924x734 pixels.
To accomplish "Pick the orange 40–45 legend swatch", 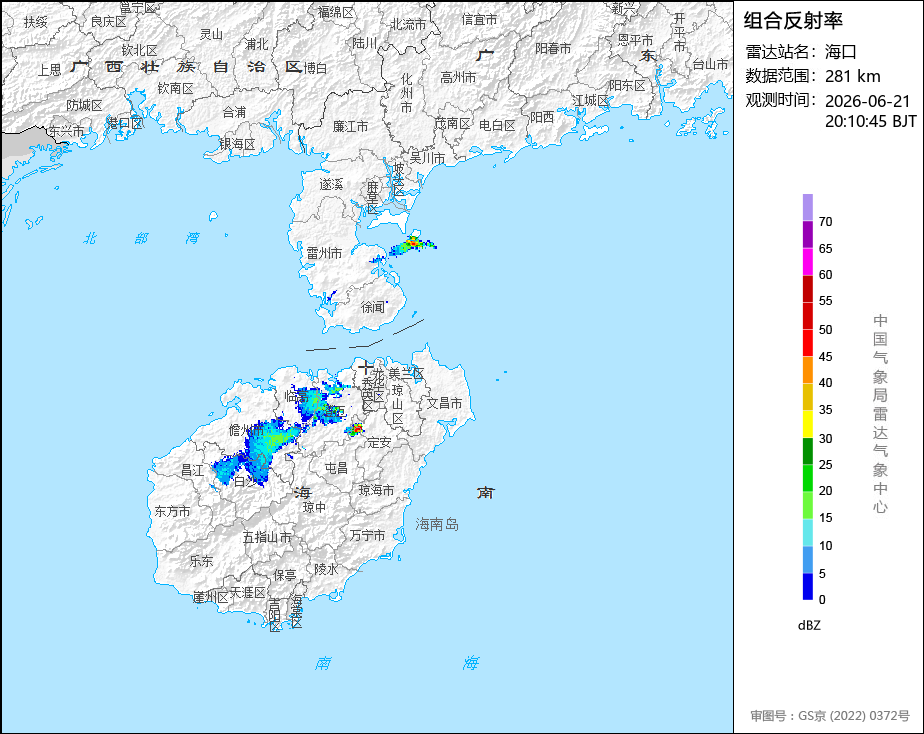I will point(808,370).
